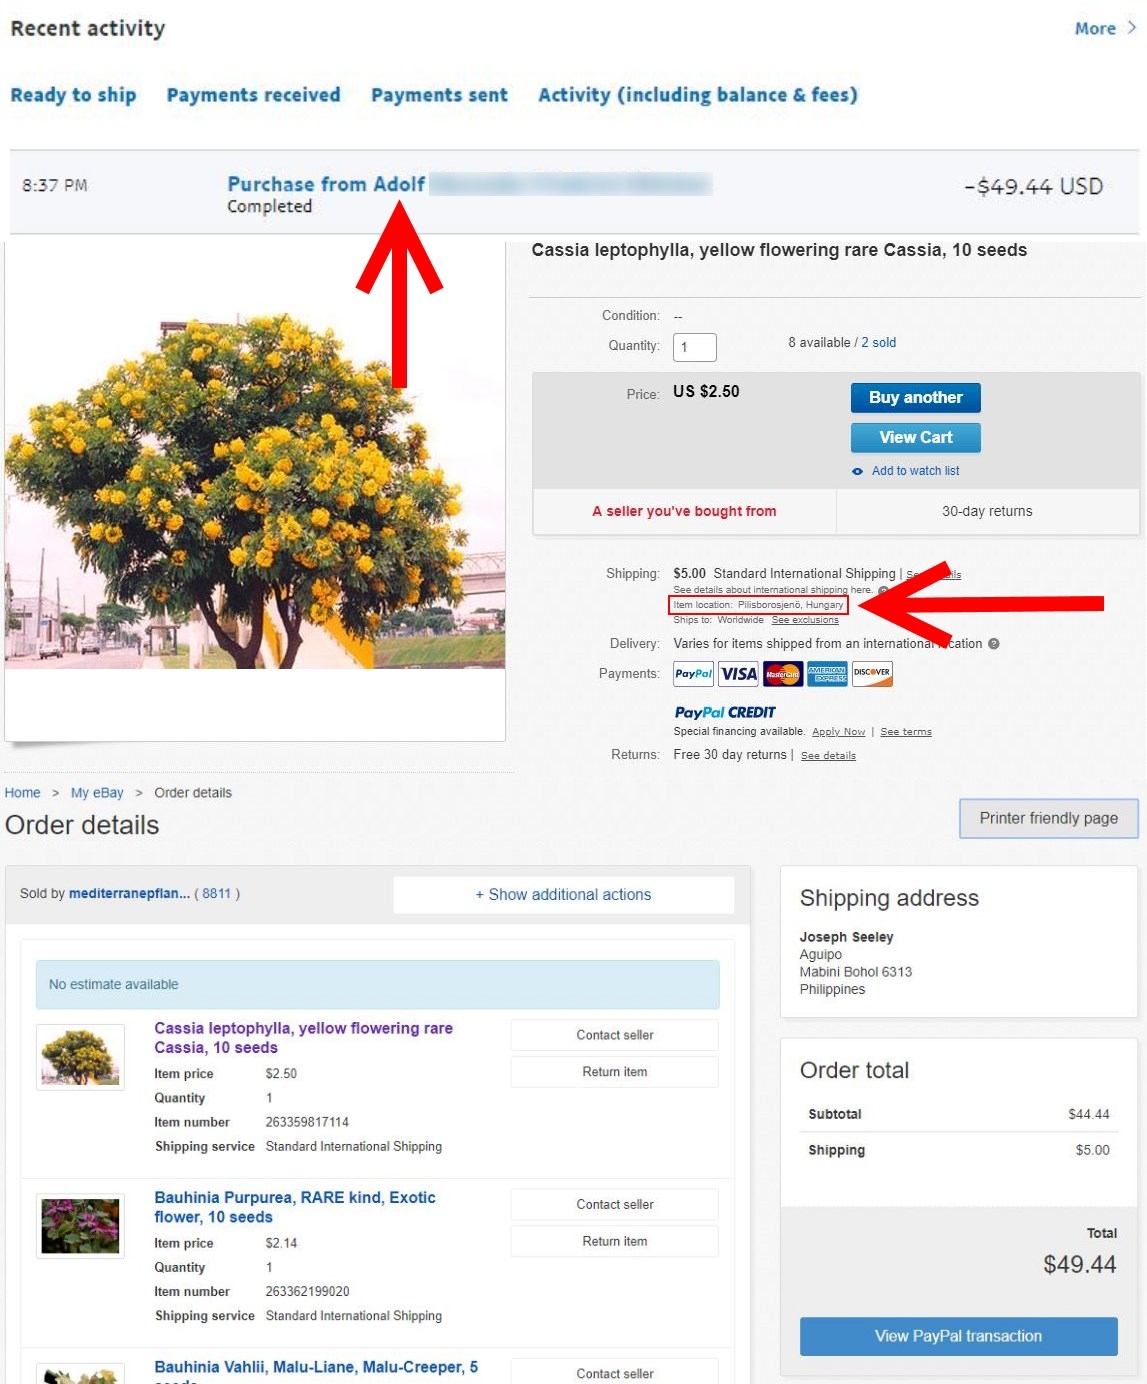Click the Bauhinia Purpurea item thumbnail
The width and height of the screenshot is (1147, 1384).
[80, 1226]
